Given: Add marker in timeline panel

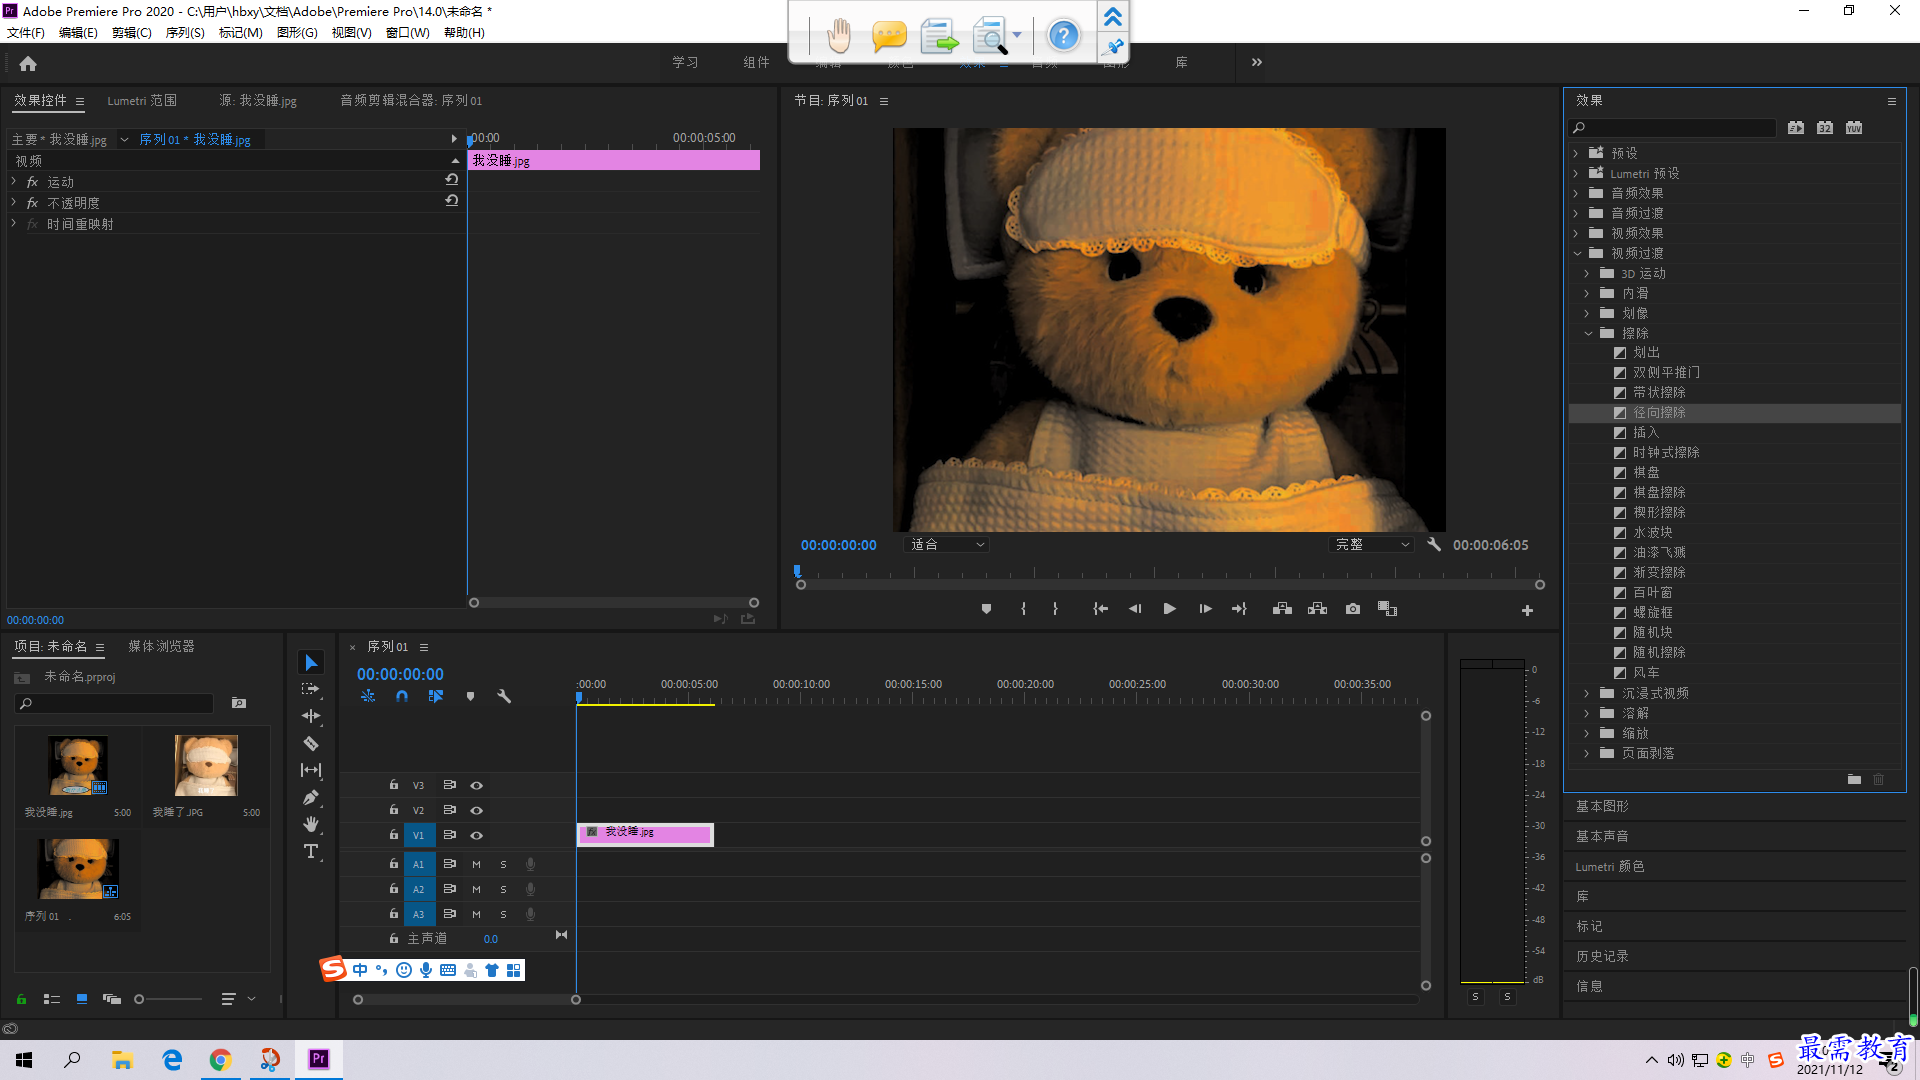Looking at the screenshot, I should click(470, 696).
